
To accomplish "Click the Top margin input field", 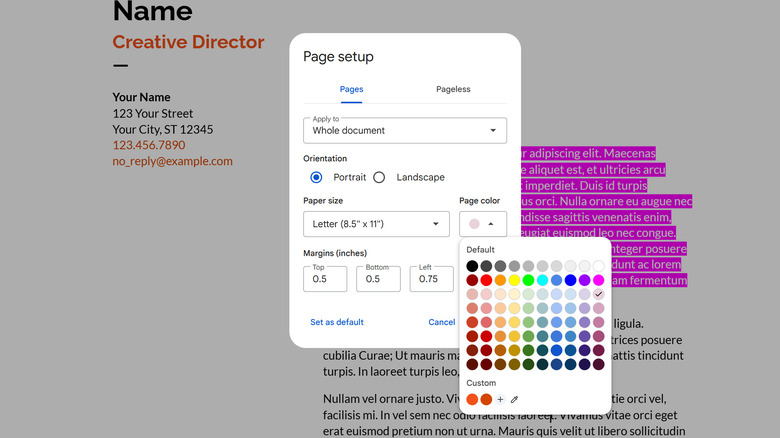I will 325,279.
